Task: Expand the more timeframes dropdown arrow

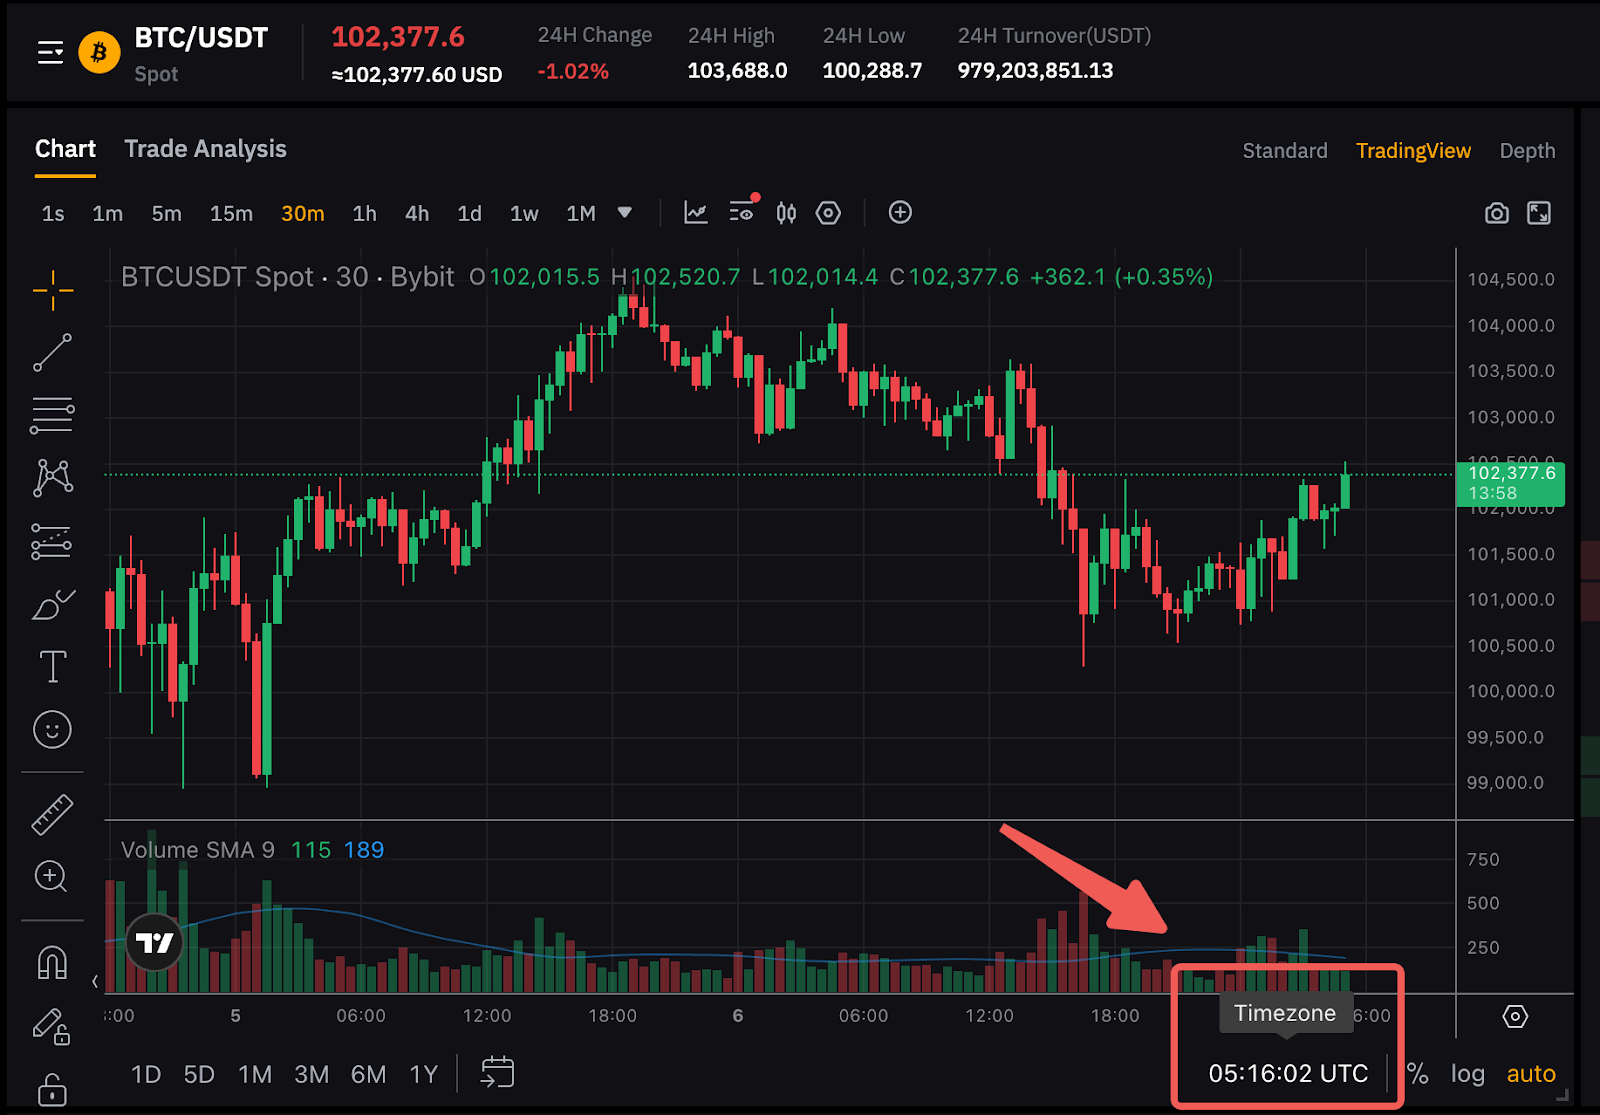Action: click(x=625, y=213)
